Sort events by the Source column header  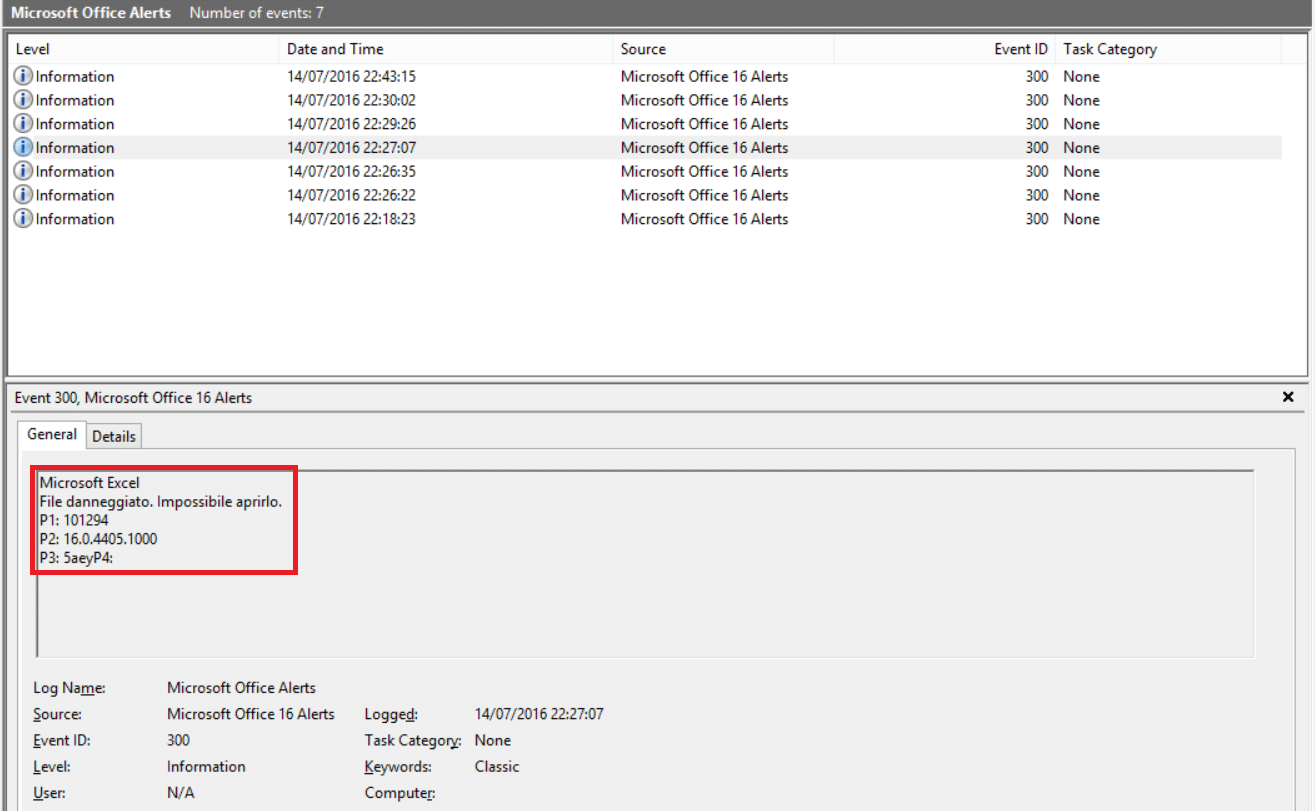coord(723,49)
